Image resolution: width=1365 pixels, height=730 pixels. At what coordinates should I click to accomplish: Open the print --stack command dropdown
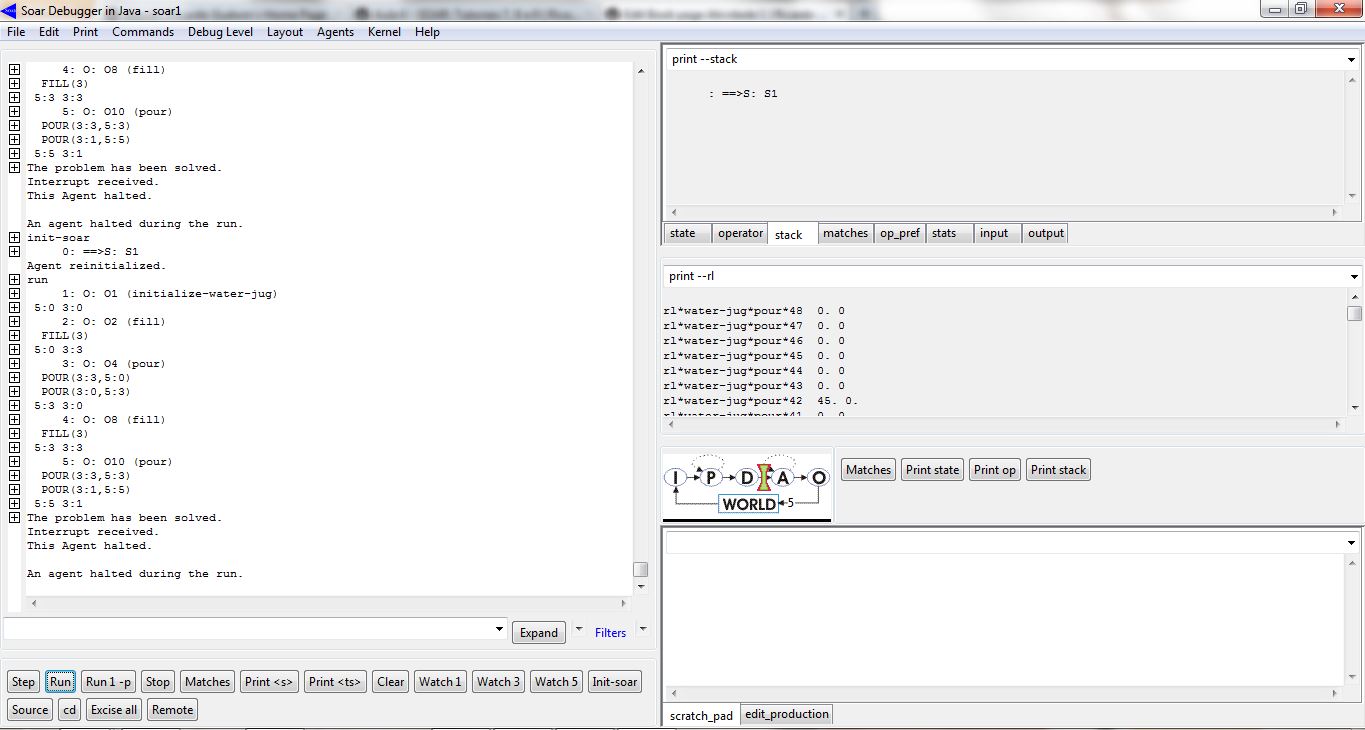pos(1352,60)
